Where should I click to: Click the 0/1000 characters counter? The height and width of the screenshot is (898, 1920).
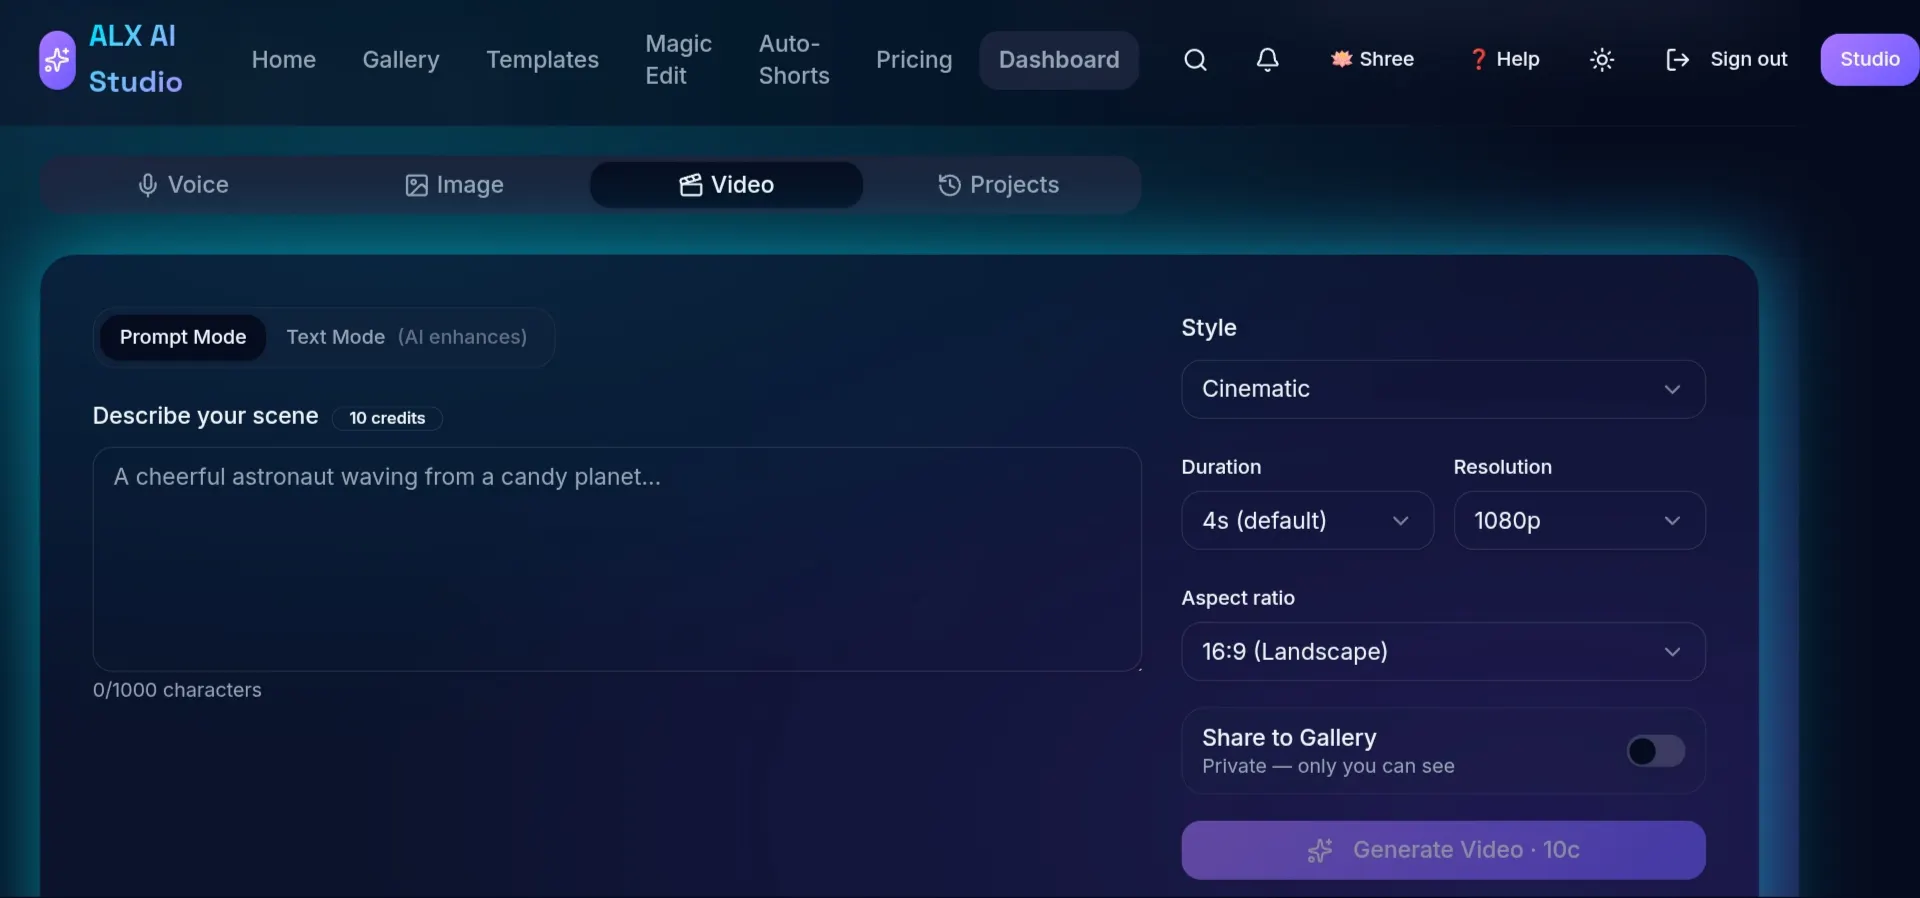tap(177, 690)
